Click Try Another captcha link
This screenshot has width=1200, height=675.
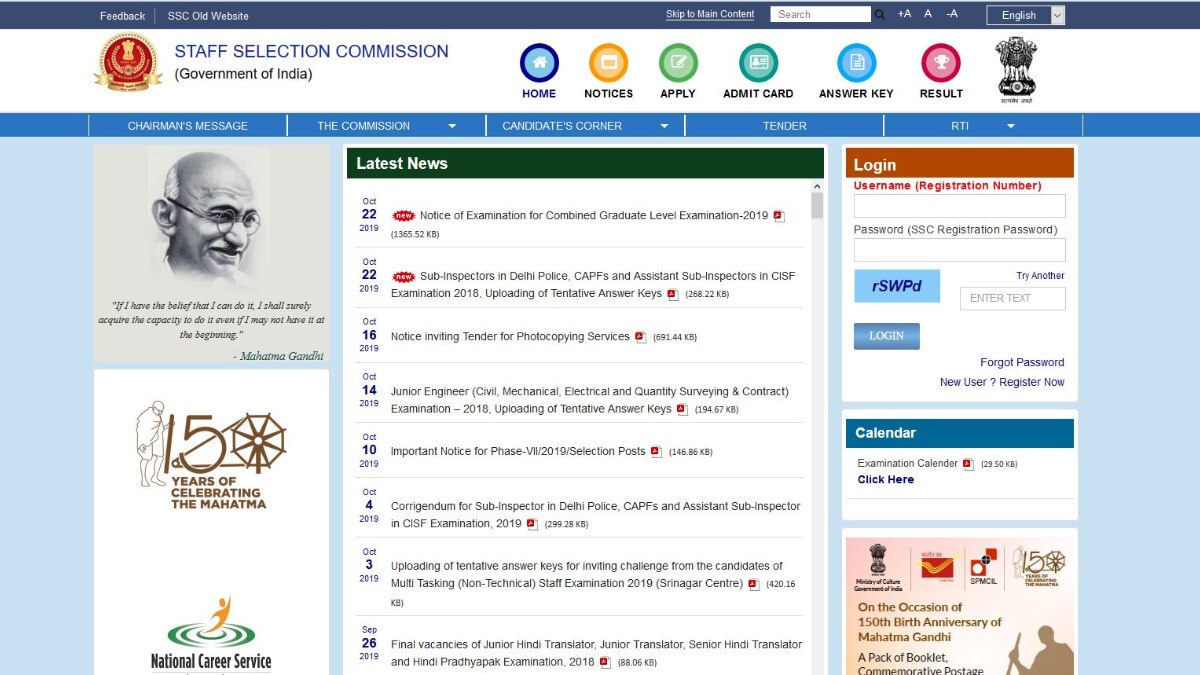[1040, 276]
